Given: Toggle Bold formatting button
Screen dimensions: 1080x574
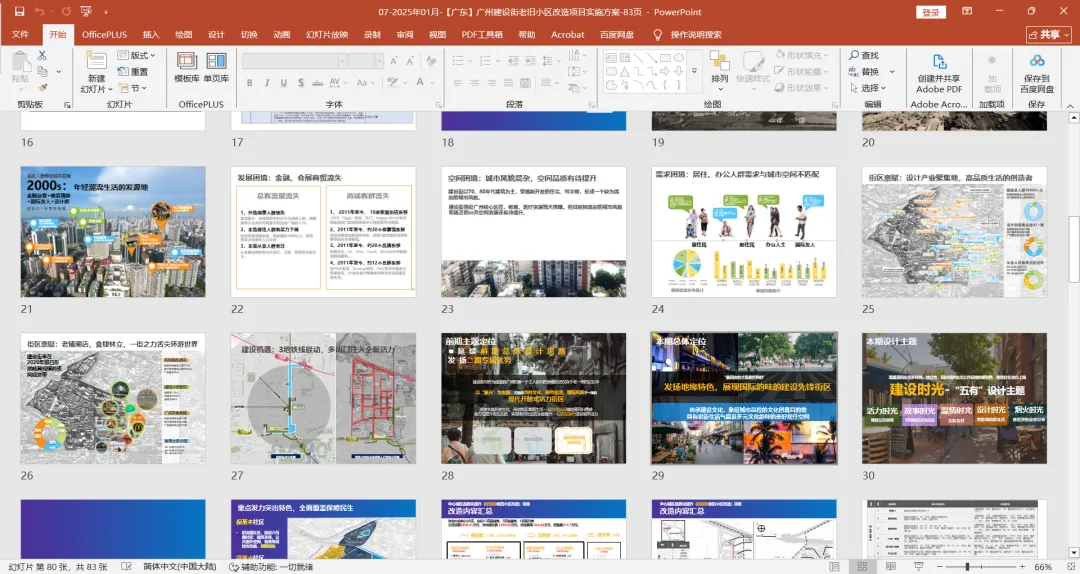Looking at the screenshot, I should point(249,83).
